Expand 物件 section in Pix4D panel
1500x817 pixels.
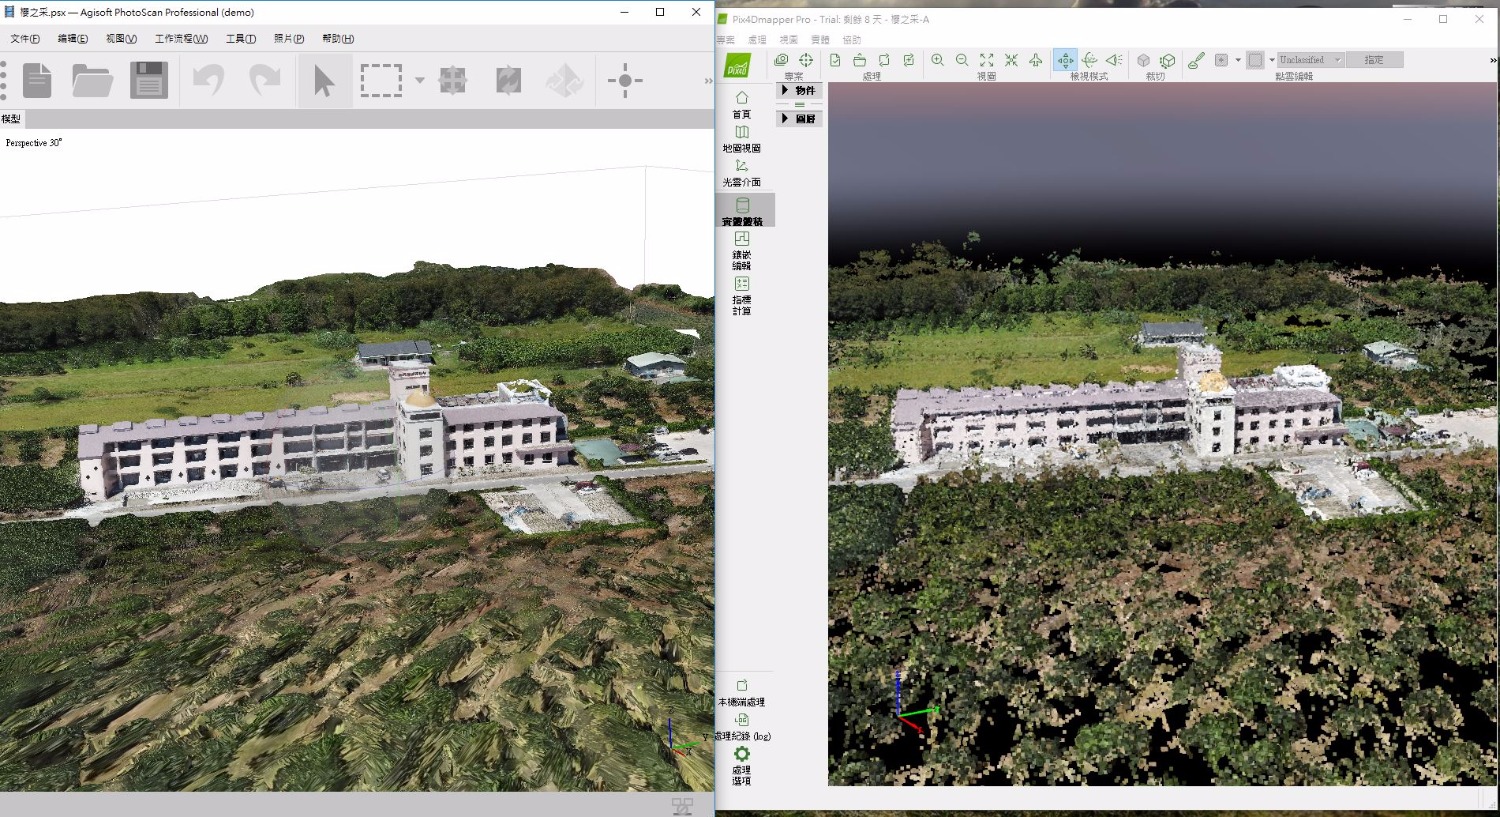pos(799,90)
